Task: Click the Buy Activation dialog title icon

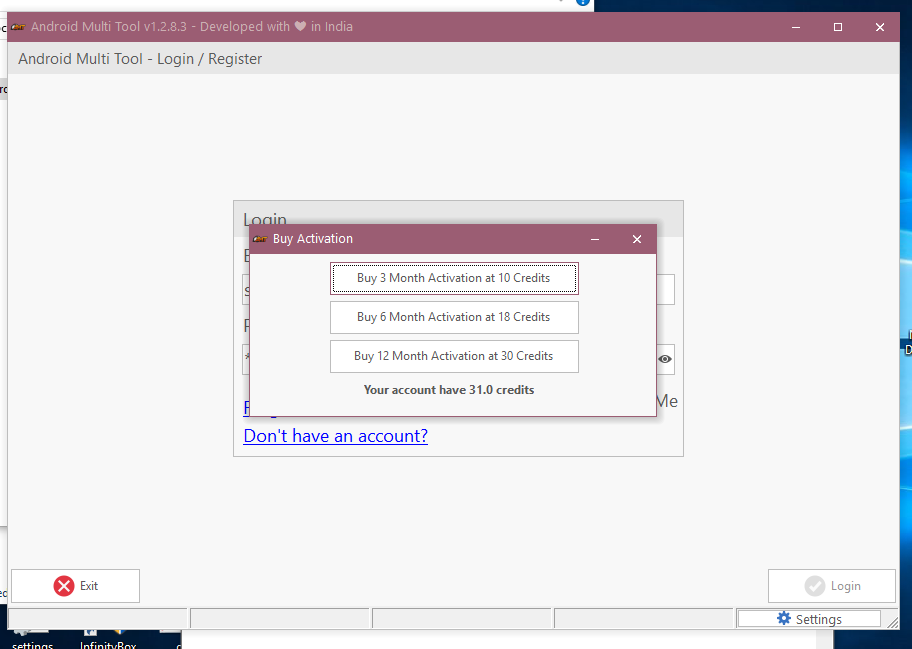Action: tap(260, 239)
